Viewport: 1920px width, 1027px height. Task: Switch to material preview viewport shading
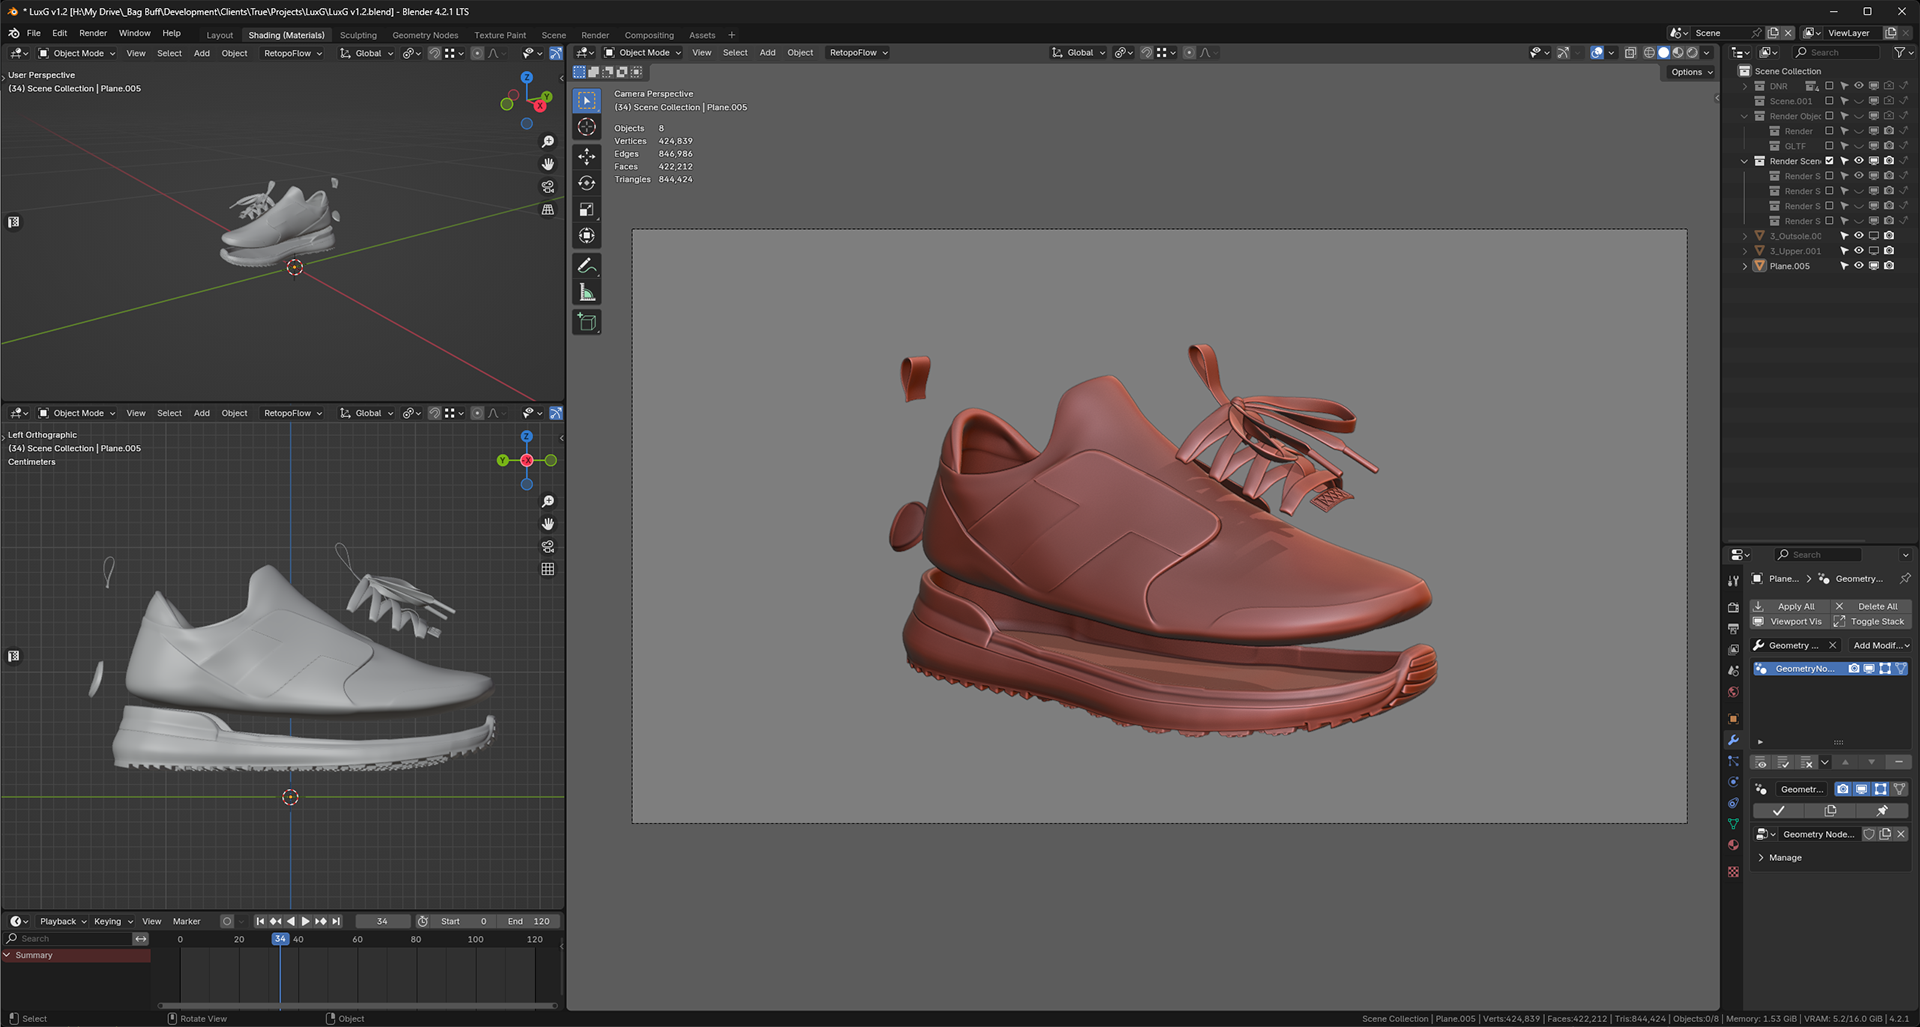click(1678, 53)
